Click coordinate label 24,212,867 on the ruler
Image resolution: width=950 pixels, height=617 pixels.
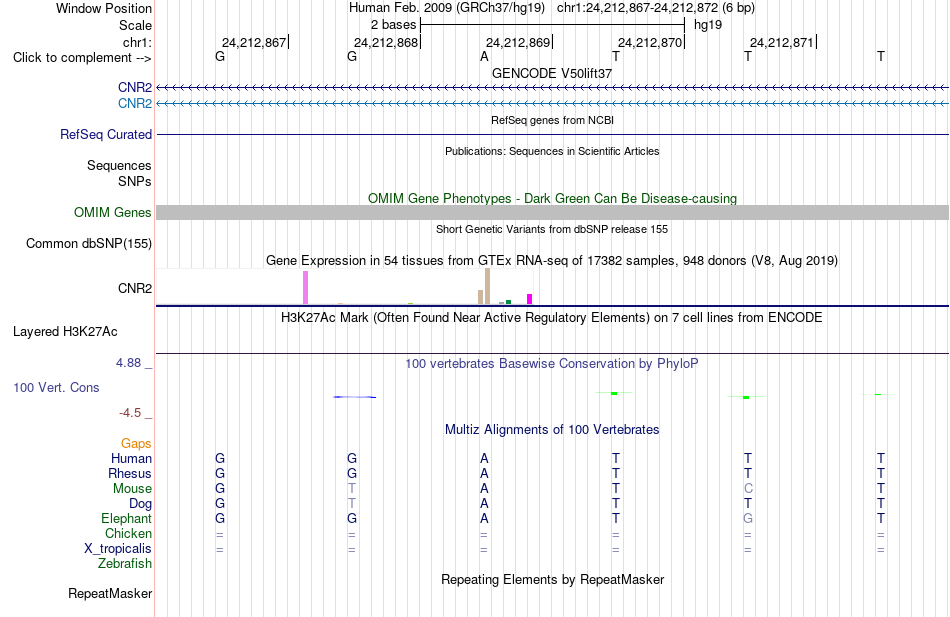pyautogui.click(x=254, y=42)
